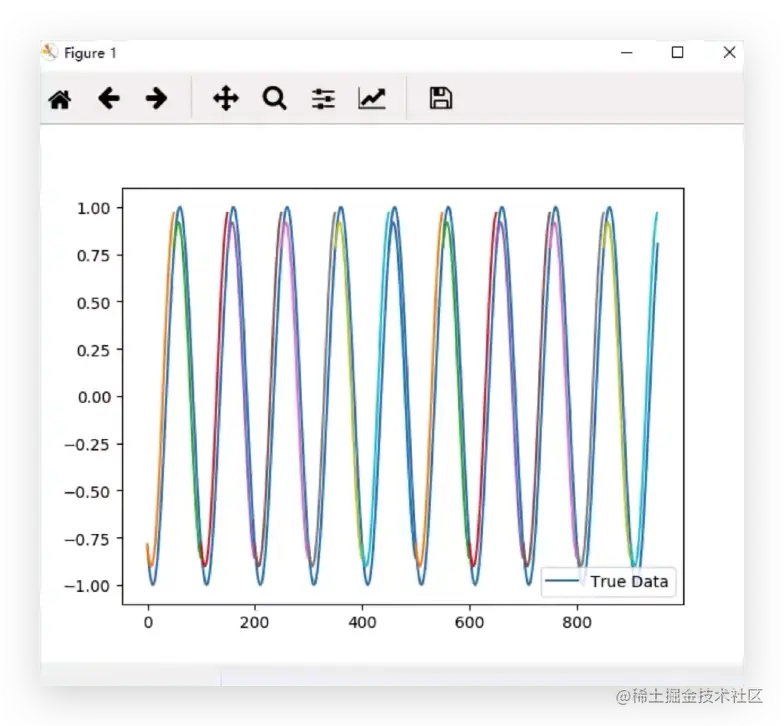This screenshot has height=726, width=784.
Task: Click the x-axis label 600
Action: coord(470,622)
